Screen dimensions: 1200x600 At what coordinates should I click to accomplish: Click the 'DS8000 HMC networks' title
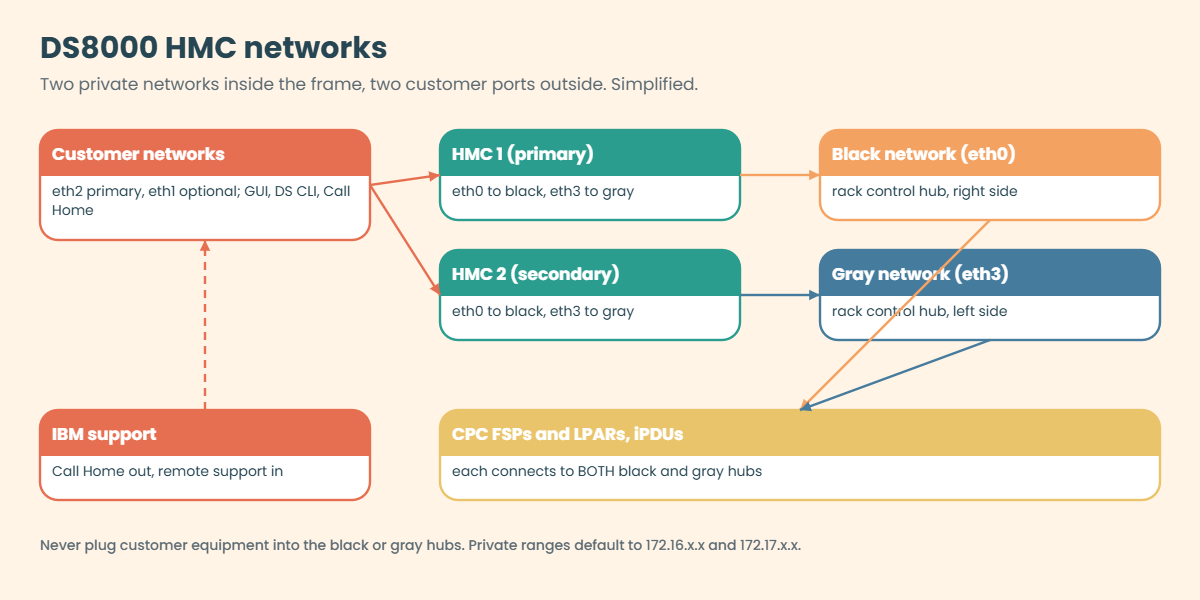point(213,47)
